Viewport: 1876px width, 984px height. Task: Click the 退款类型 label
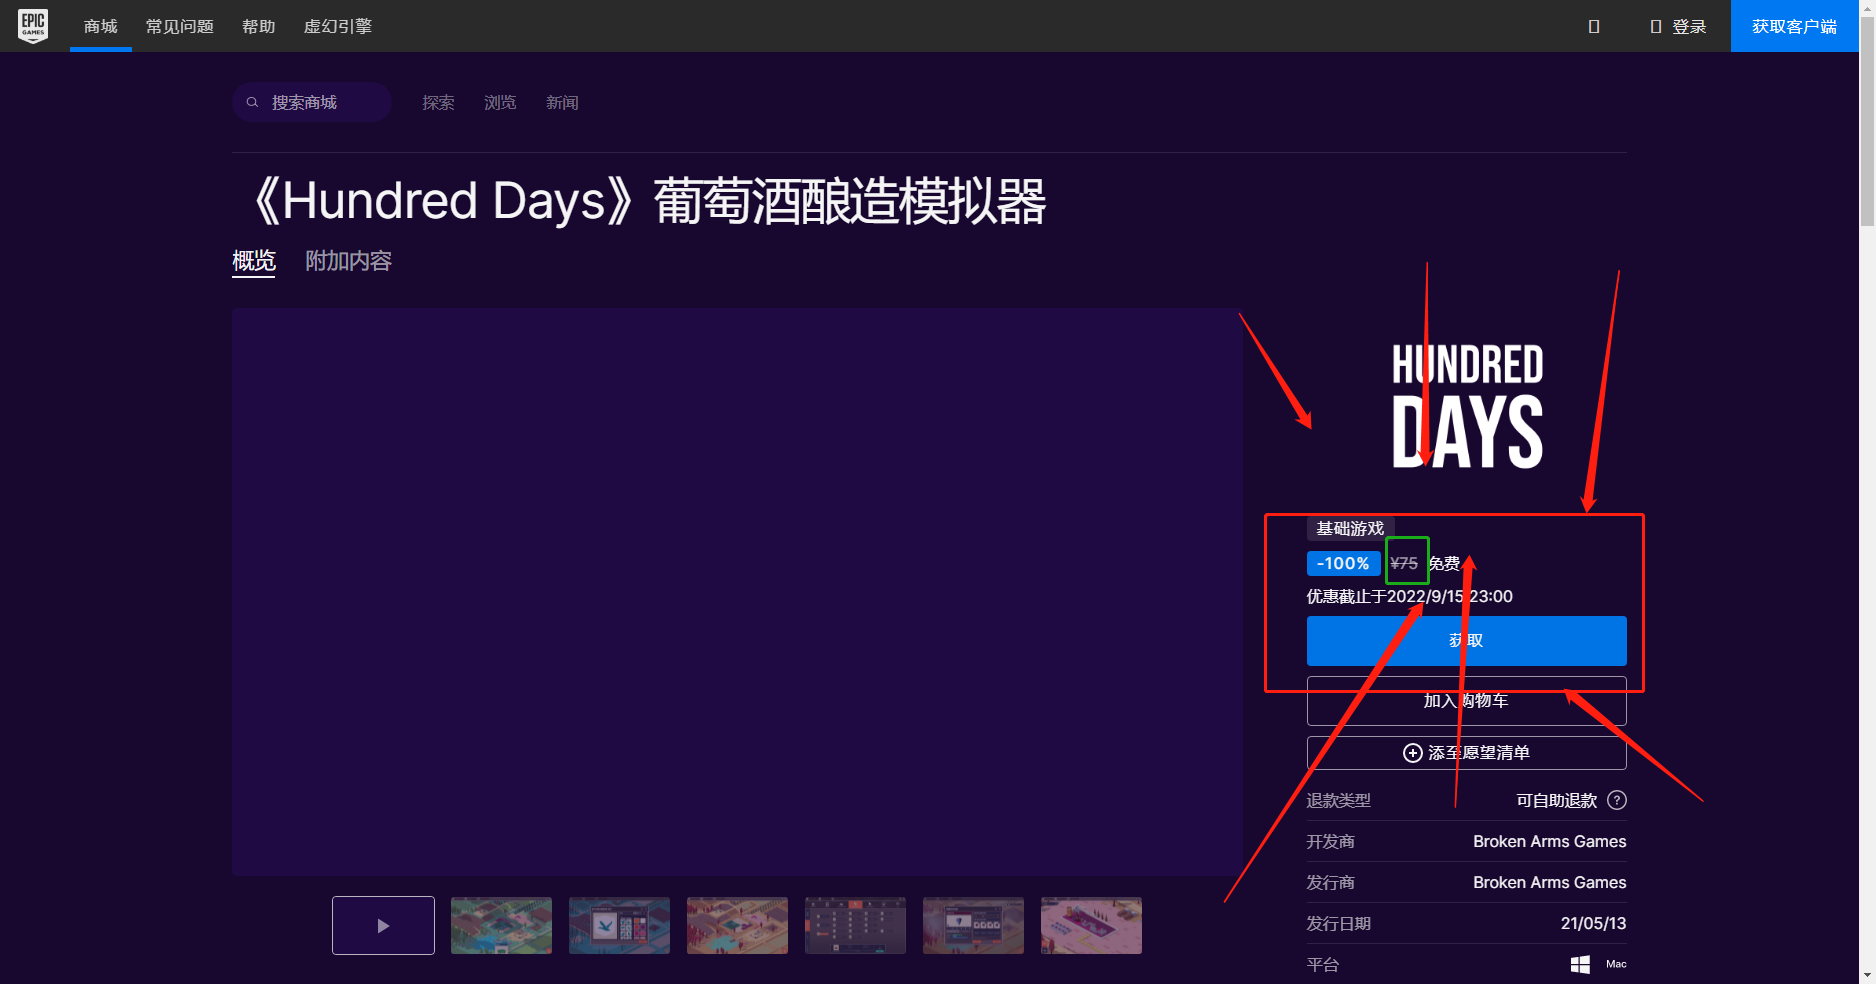pos(1338,801)
